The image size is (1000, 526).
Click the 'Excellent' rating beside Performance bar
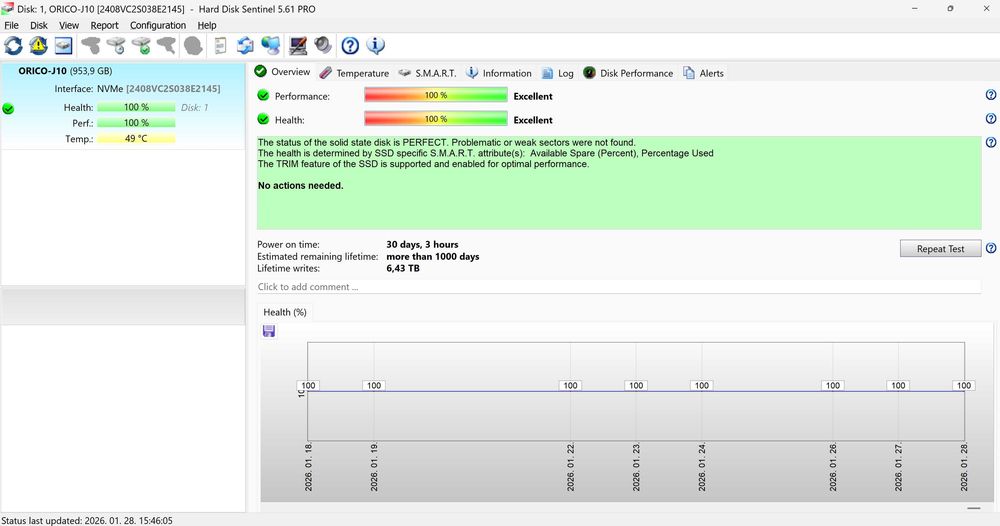(533, 96)
